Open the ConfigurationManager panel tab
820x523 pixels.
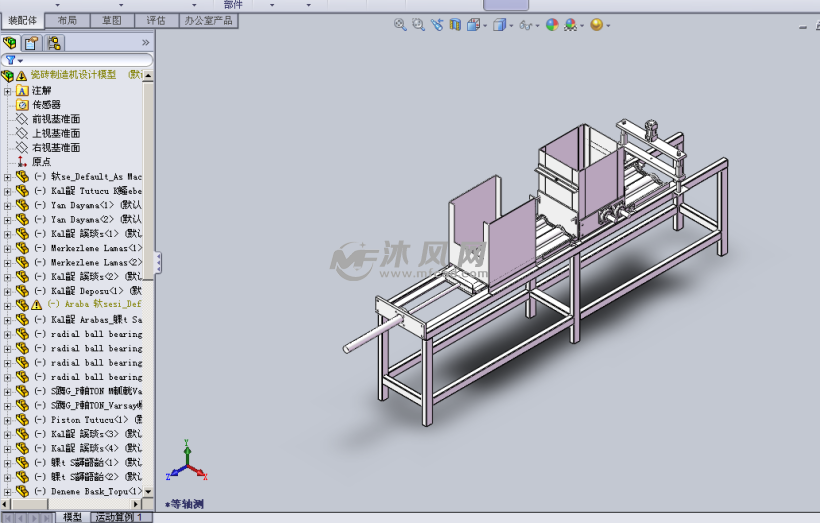pyautogui.click(x=53, y=43)
